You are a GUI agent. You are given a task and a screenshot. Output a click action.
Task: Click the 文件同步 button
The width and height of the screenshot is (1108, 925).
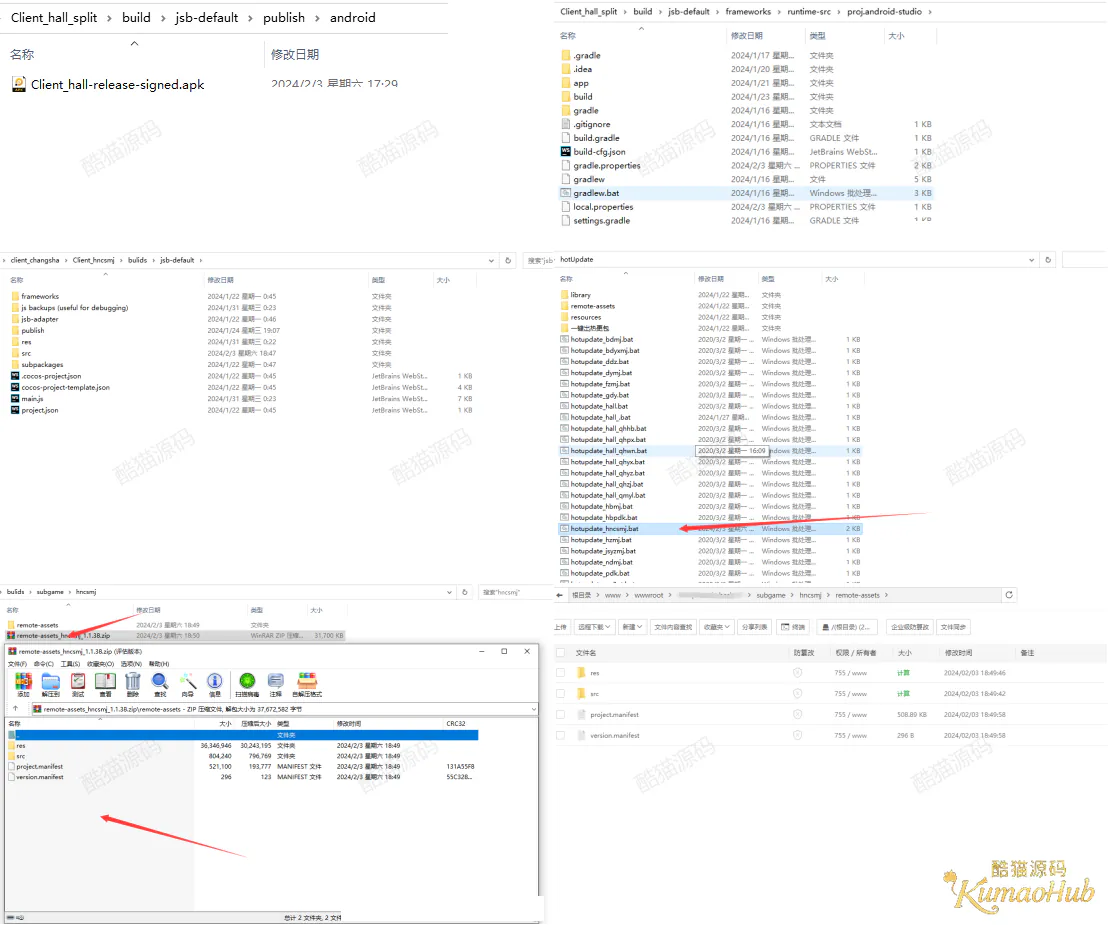(x=953, y=627)
